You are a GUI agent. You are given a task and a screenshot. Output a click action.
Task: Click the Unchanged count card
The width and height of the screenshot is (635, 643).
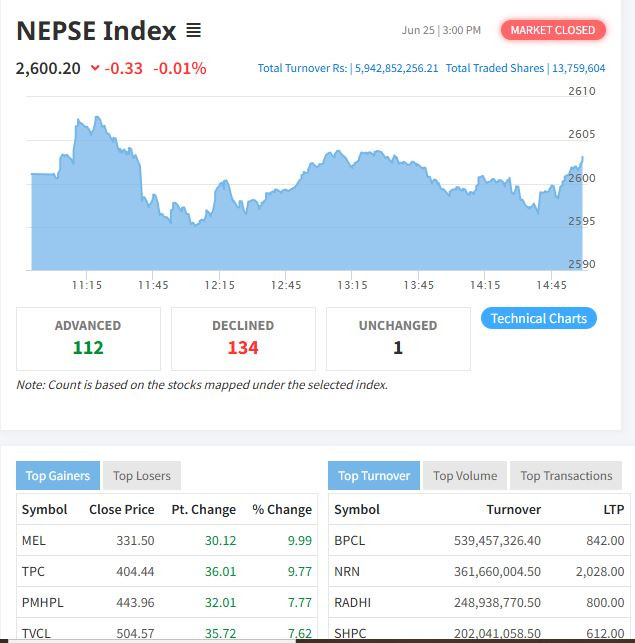(x=398, y=338)
